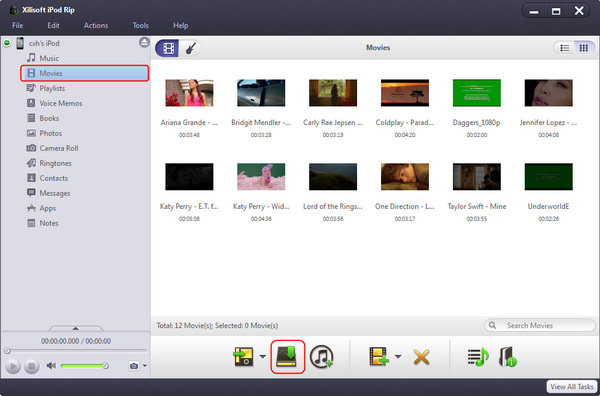Viewport: 600px width, 396px height.
Task: Click the copy to device icon
Action: pyautogui.click(x=243, y=357)
